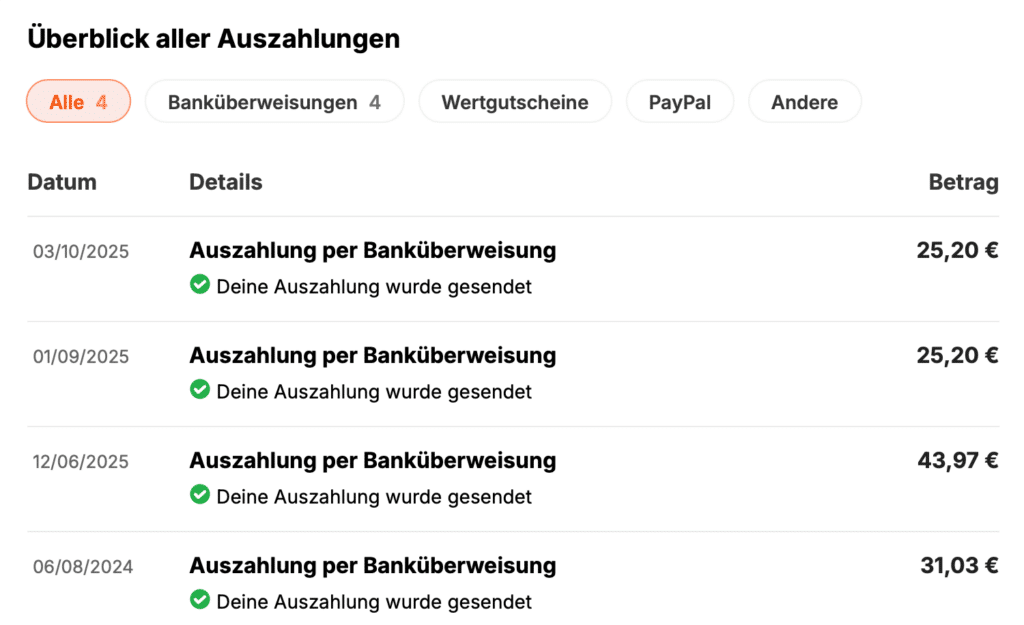This screenshot has width=1024, height=625.
Task: Select the Alle filter tab
Action: (x=78, y=102)
